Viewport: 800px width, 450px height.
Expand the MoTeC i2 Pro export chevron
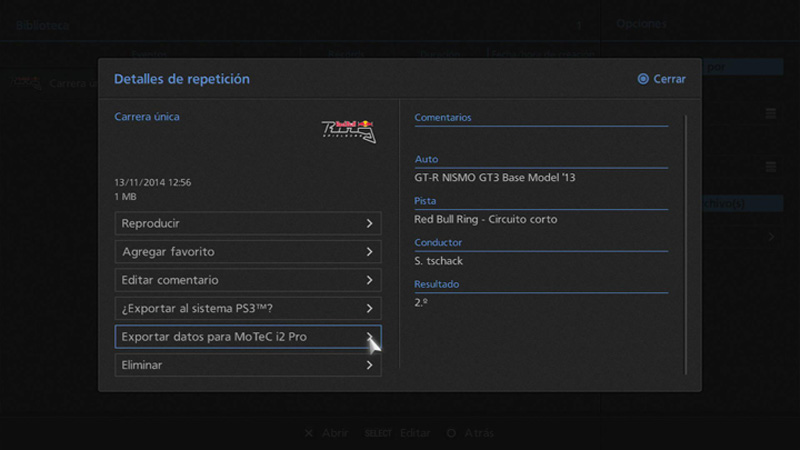coord(369,337)
